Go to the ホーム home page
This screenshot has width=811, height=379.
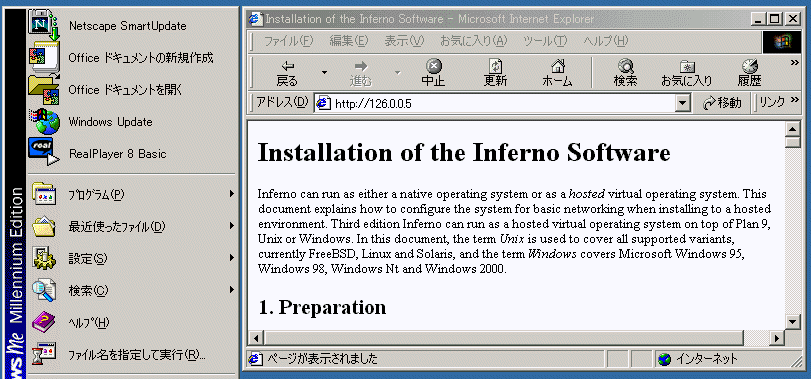click(x=557, y=73)
